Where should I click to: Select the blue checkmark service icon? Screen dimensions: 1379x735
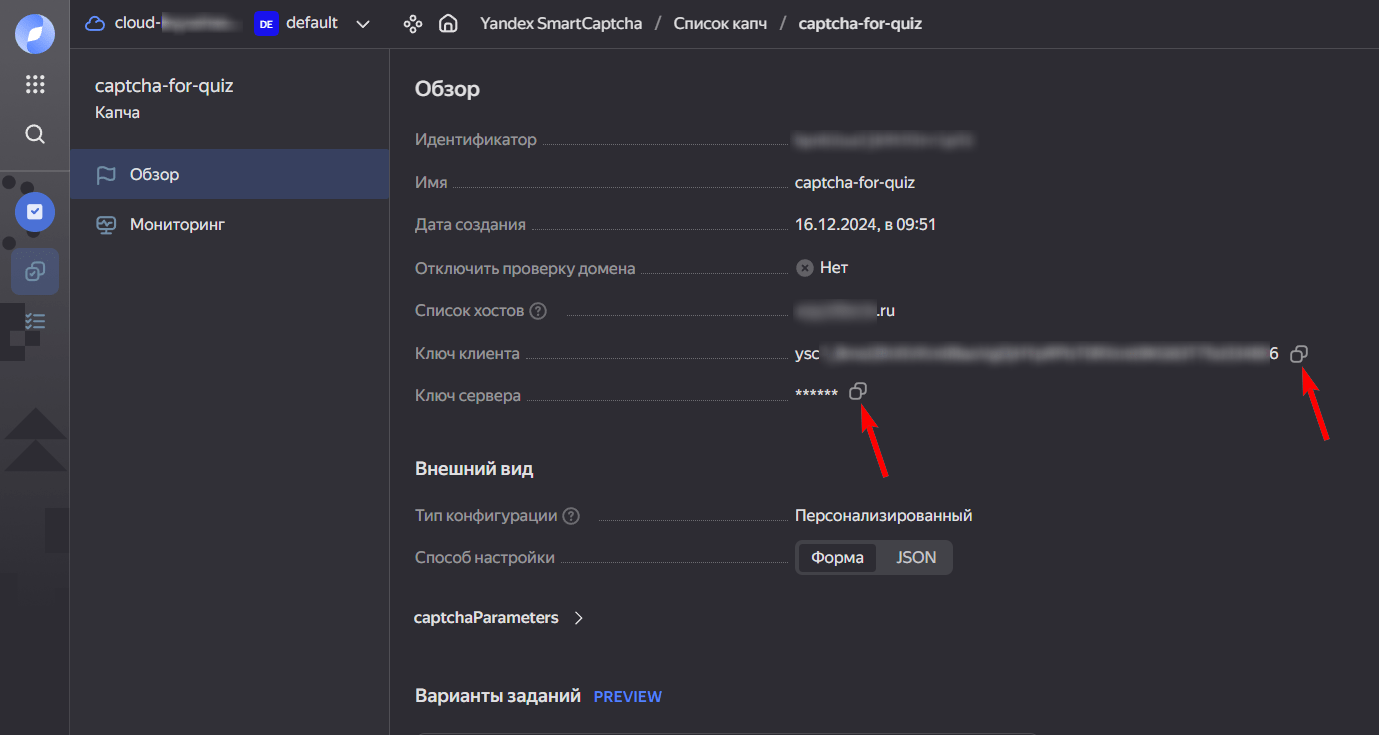(x=35, y=212)
